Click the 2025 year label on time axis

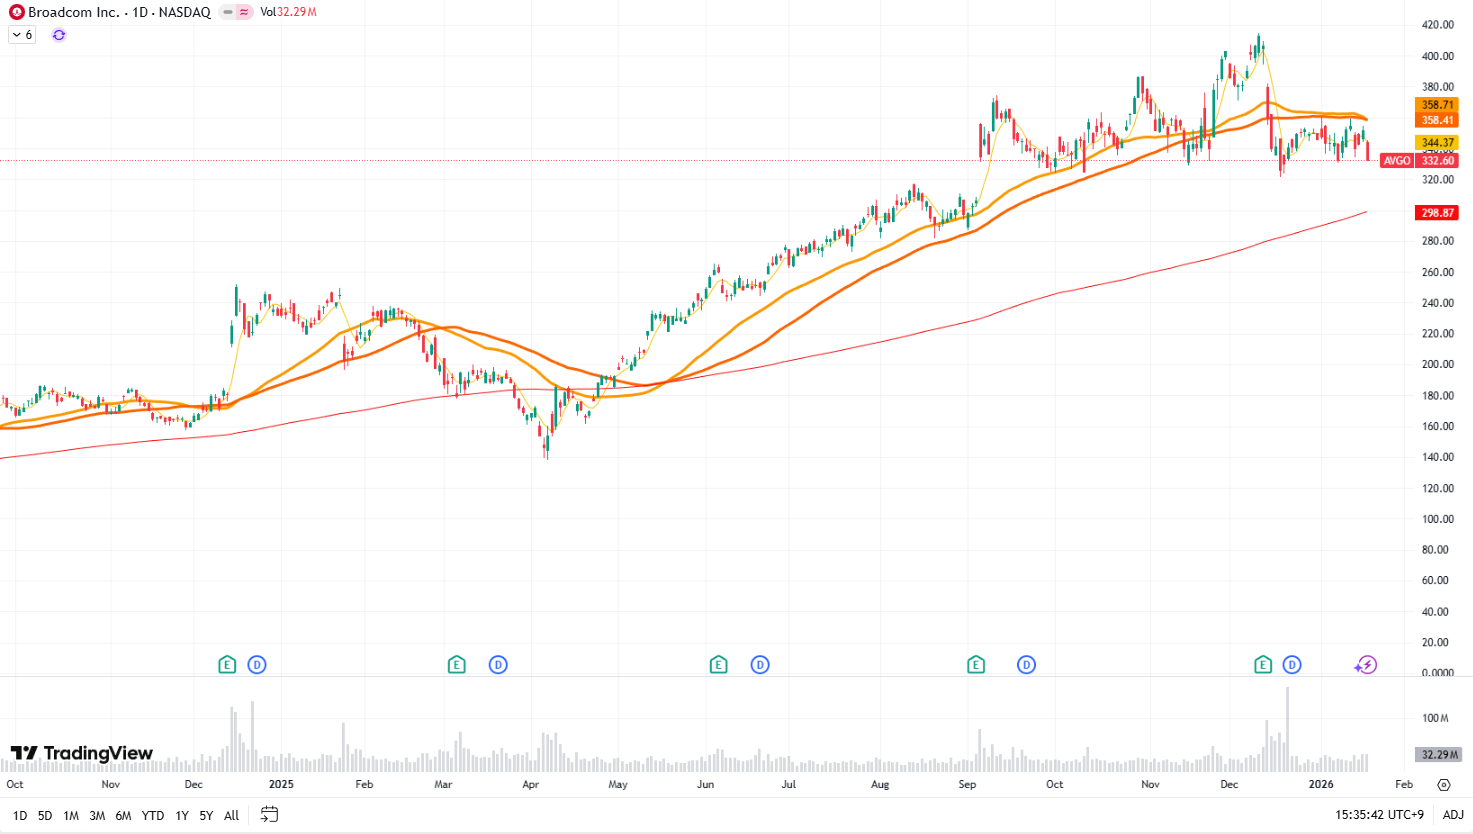point(281,784)
